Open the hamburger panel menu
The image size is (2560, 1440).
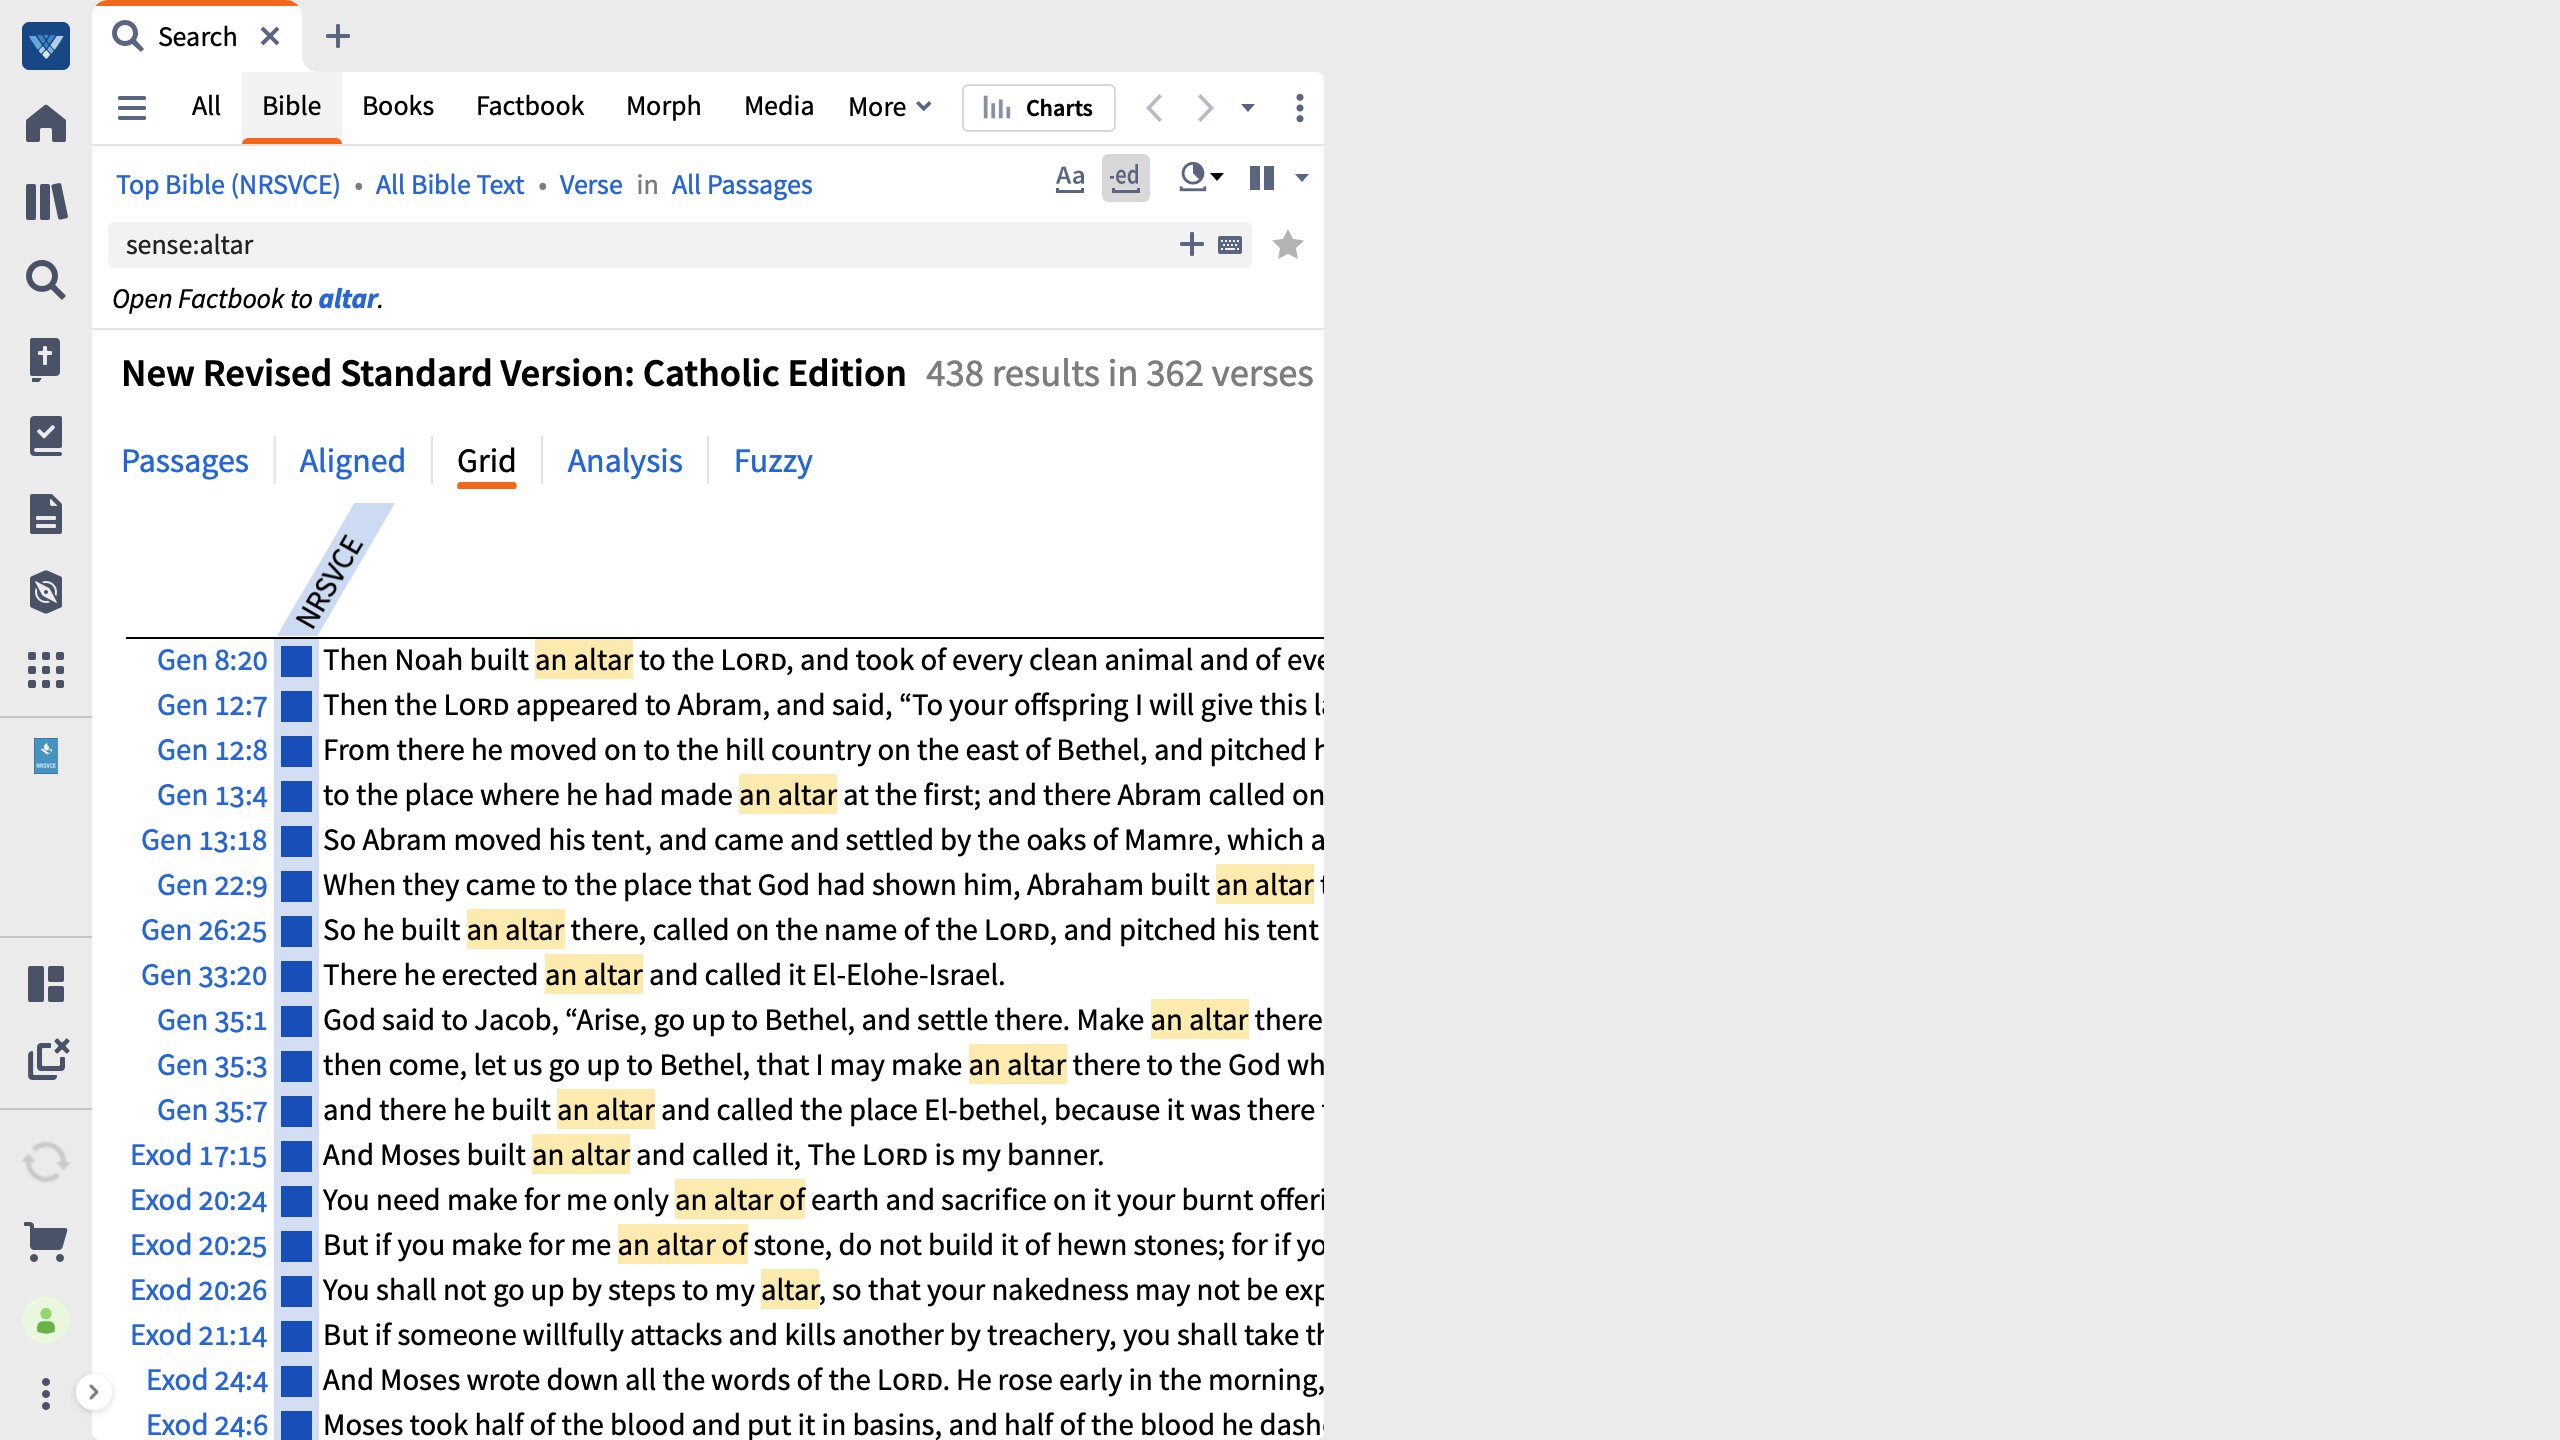pyautogui.click(x=132, y=107)
